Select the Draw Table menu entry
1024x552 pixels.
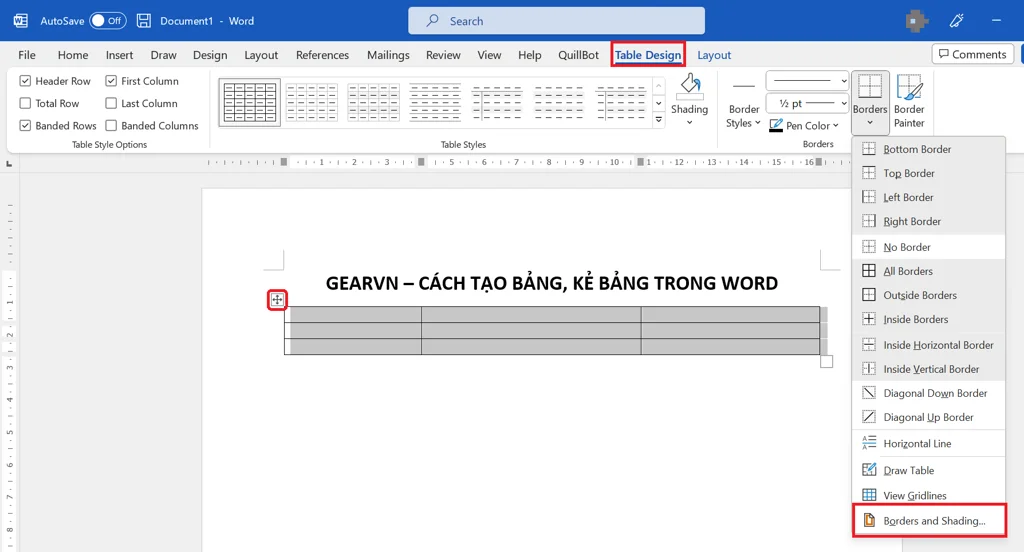click(x=929, y=470)
